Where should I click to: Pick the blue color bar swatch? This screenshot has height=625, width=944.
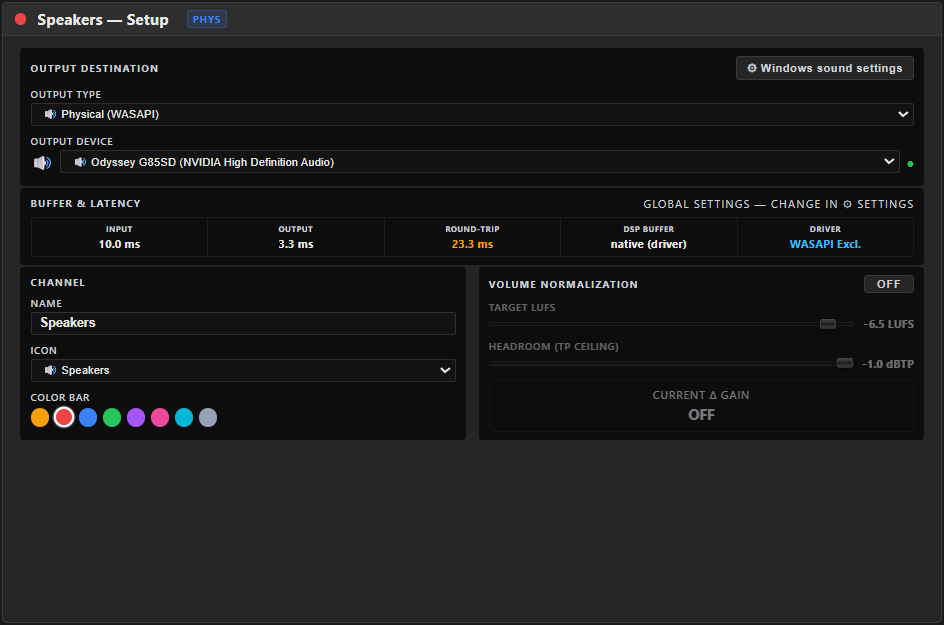88,417
